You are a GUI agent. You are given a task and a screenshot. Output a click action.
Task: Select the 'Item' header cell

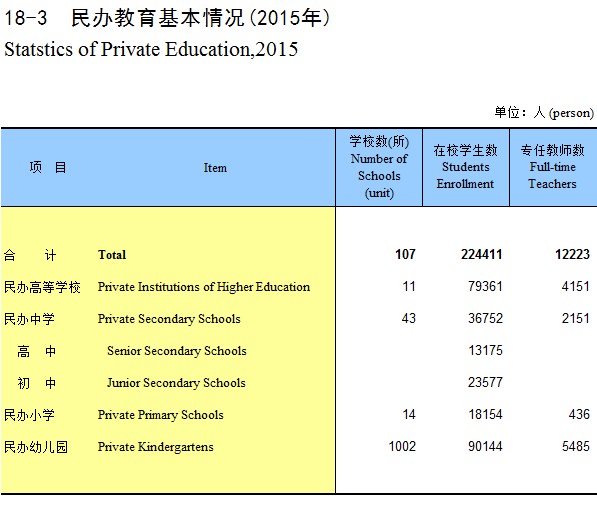click(x=215, y=168)
